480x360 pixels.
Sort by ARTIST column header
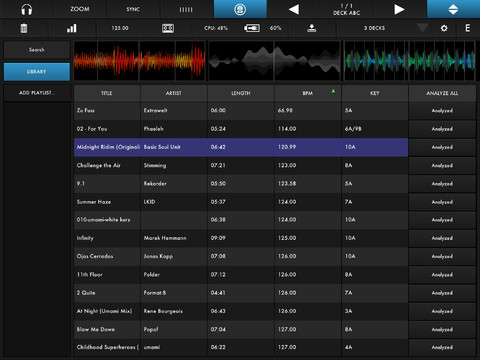(x=174, y=93)
